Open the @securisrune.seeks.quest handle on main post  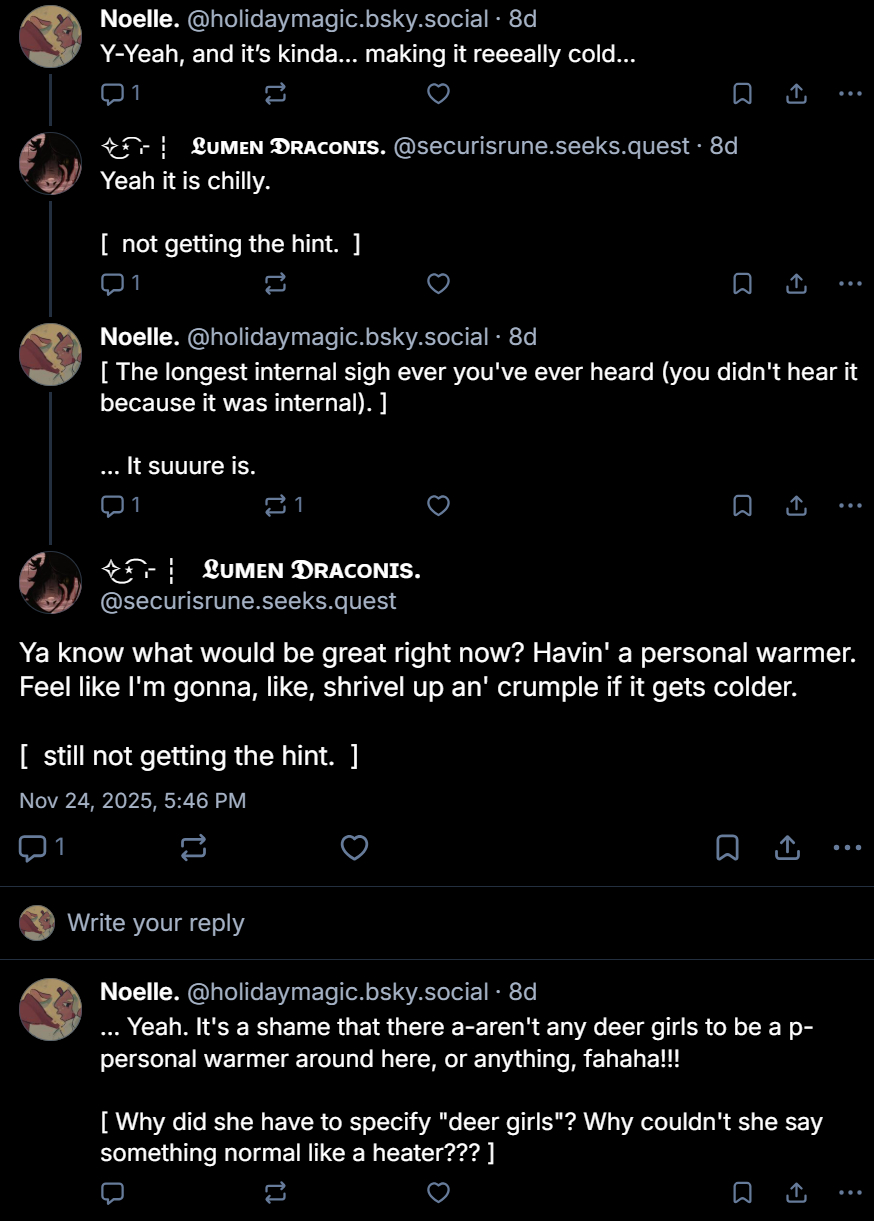(x=249, y=601)
